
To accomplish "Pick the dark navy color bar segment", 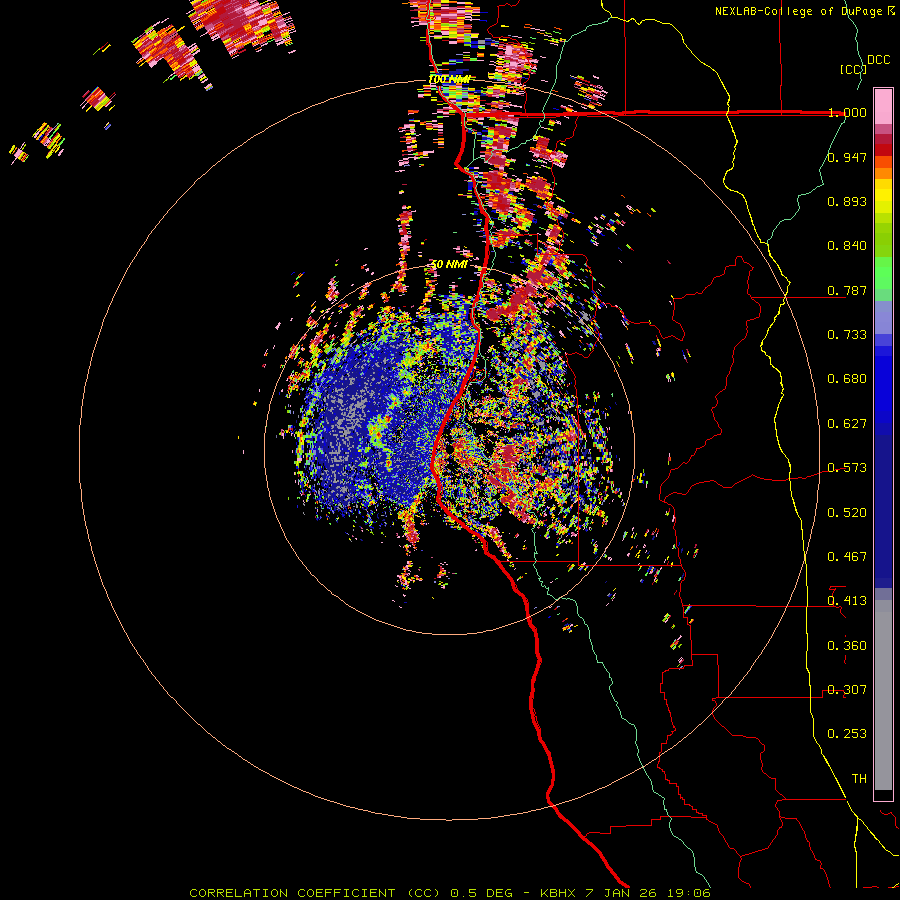I will tap(883, 505).
